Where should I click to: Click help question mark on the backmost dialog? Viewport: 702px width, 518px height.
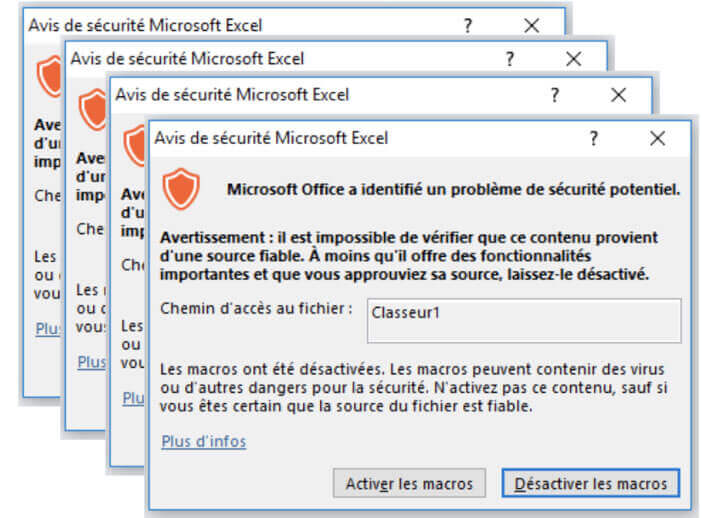tap(468, 26)
